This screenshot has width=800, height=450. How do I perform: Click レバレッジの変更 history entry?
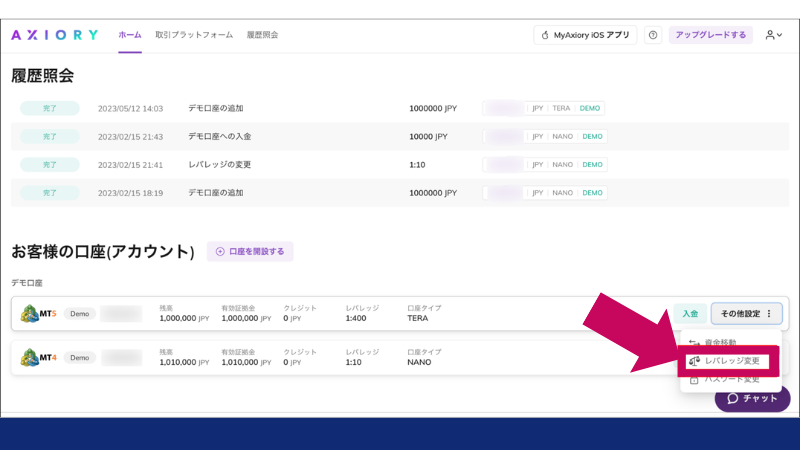[x=219, y=164]
